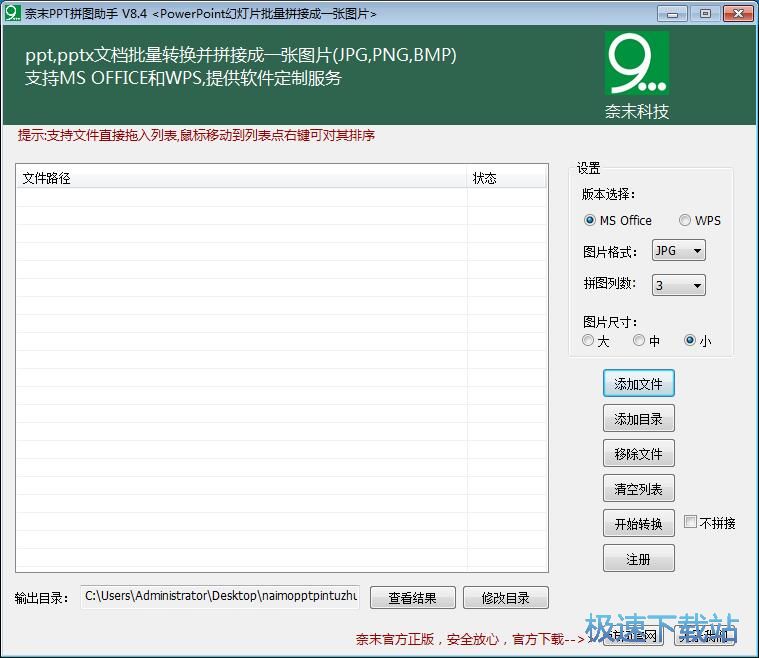Click the red 提示 hint text

coord(196,135)
